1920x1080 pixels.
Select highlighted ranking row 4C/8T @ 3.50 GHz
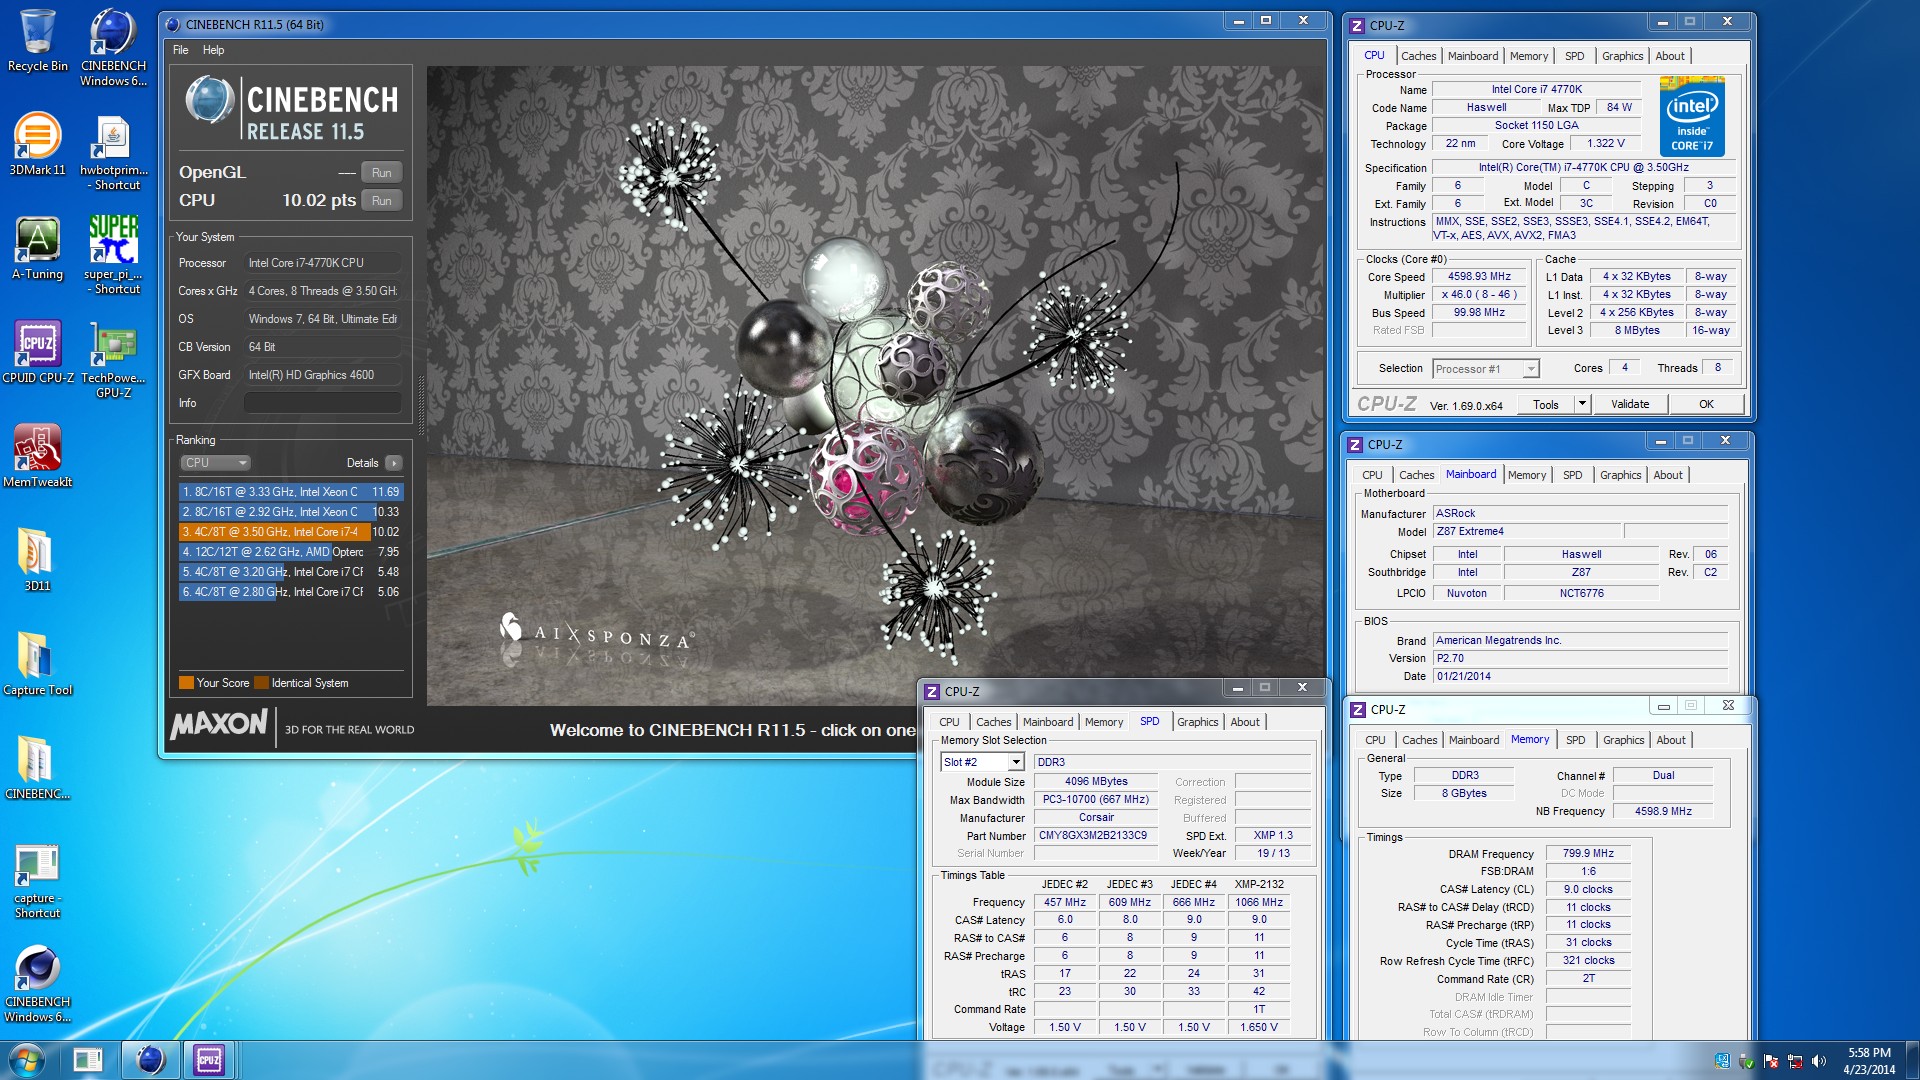click(290, 532)
